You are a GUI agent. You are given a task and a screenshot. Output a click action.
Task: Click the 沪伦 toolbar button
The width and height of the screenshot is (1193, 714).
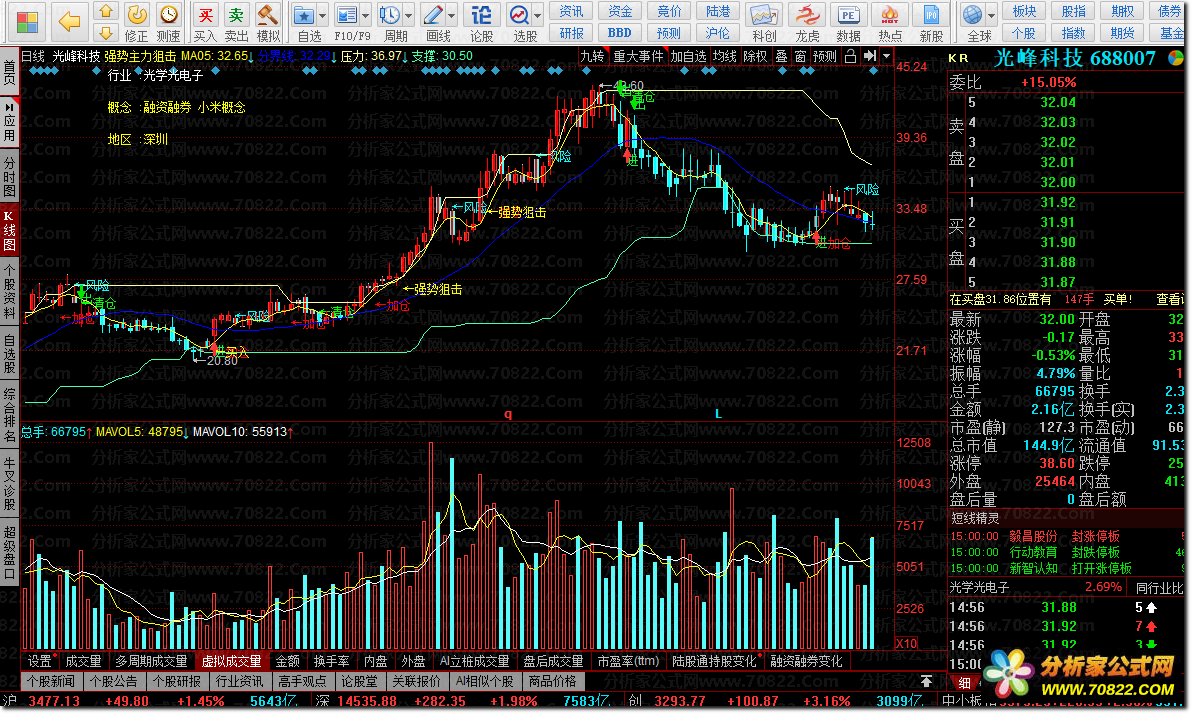[x=717, y=33]
